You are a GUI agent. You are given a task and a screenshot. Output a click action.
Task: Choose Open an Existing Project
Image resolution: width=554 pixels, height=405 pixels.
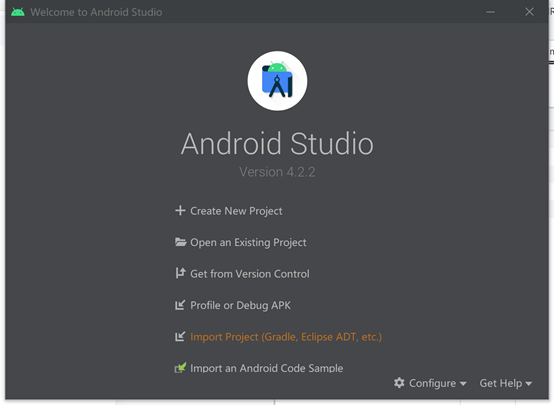(248, 242)
